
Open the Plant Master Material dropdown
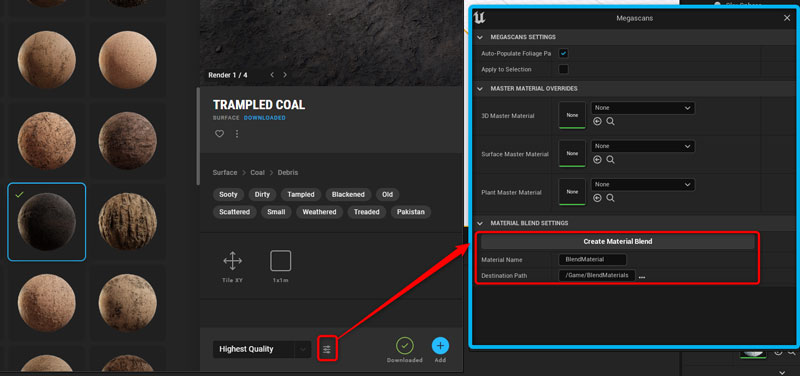[643, 184]
